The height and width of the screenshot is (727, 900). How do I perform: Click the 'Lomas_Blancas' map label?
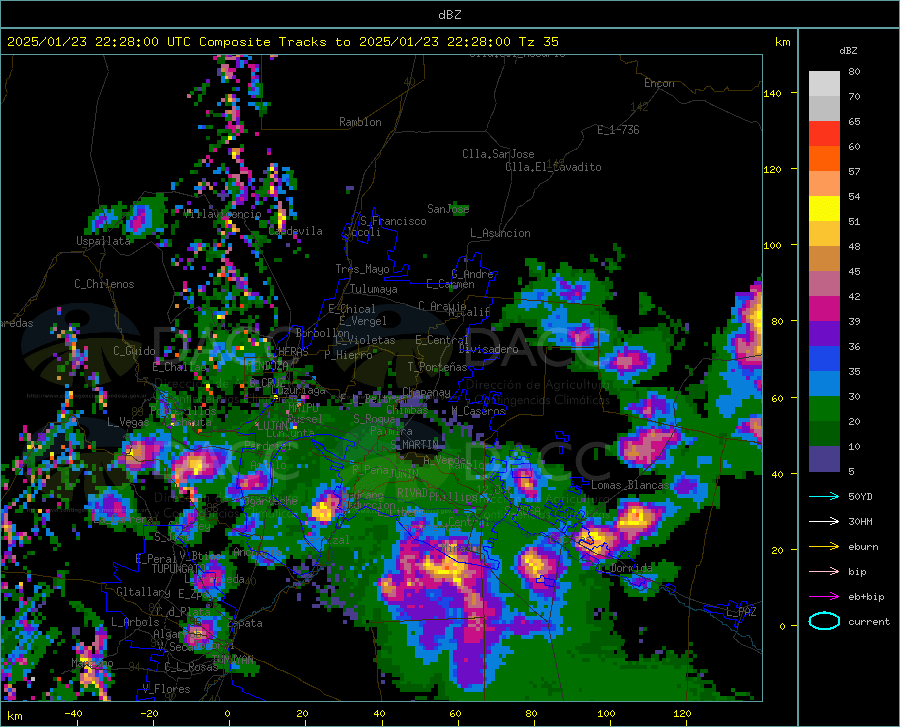630,485
